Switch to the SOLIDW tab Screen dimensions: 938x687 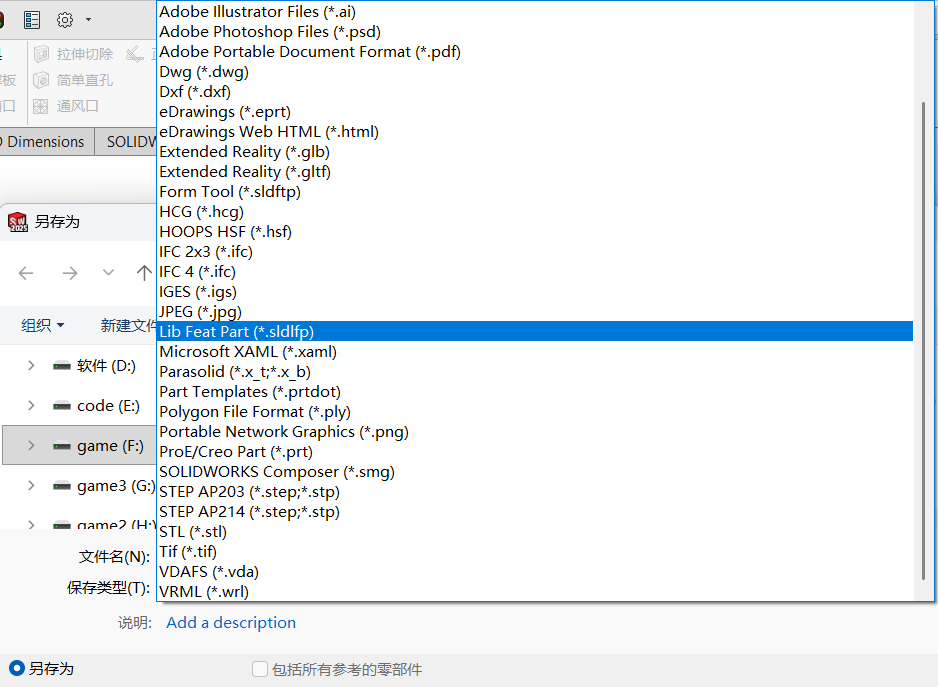tap(127, 142)
